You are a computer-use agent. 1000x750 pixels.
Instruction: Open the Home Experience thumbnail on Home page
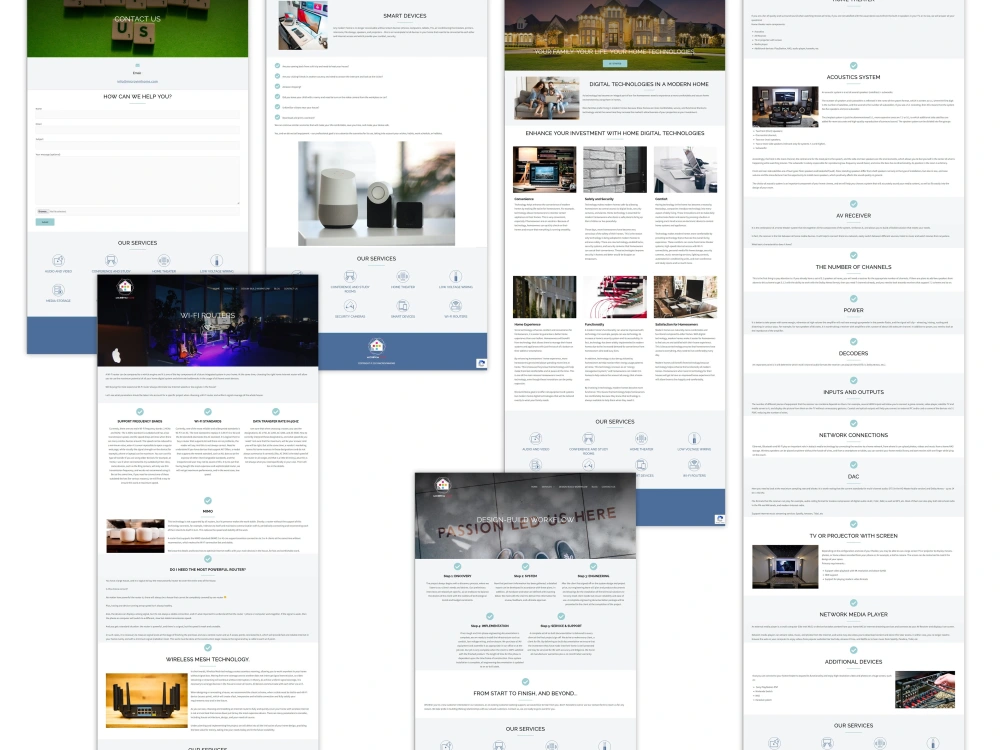tap(545, 297)
